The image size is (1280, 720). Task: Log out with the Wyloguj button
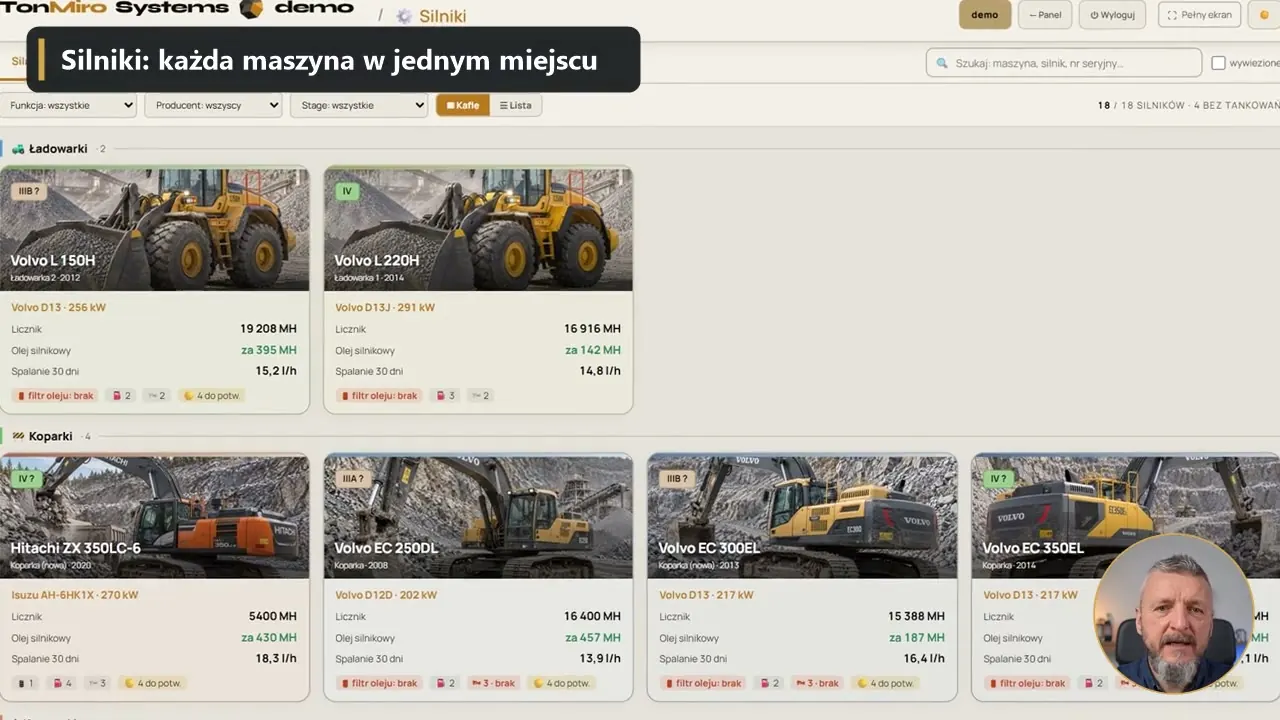coord(1112,15)
